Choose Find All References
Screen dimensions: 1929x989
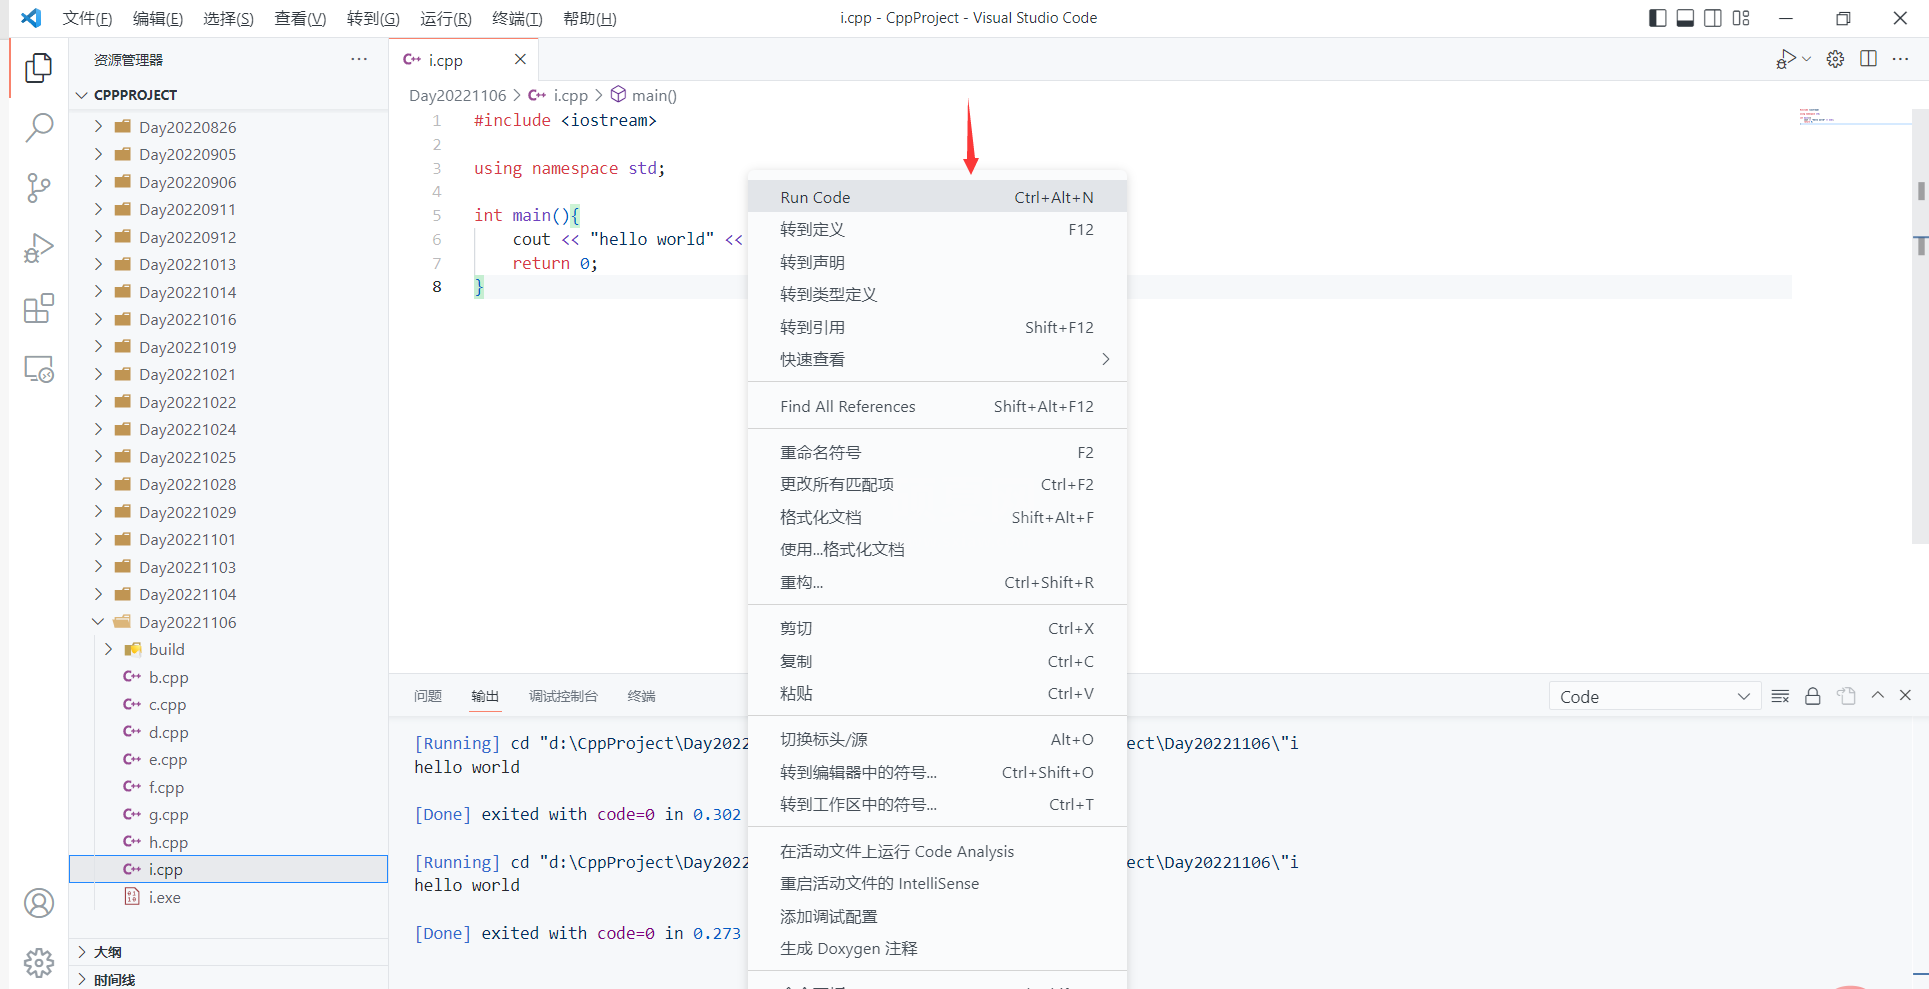[x=937, y=406]
